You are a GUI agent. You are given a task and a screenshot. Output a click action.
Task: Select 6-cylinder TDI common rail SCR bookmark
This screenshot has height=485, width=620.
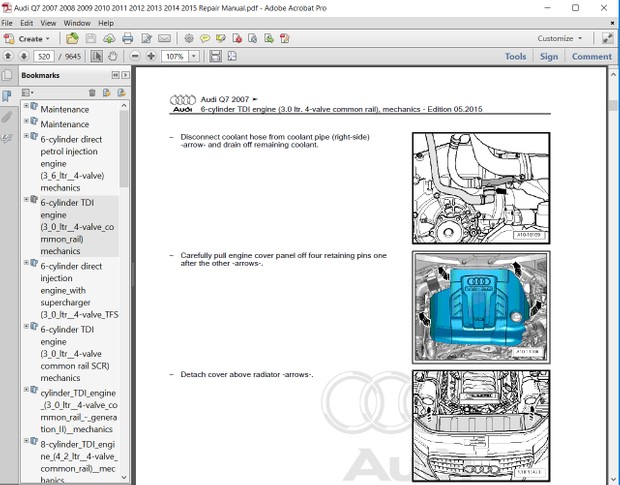click(x=75, y=353)
